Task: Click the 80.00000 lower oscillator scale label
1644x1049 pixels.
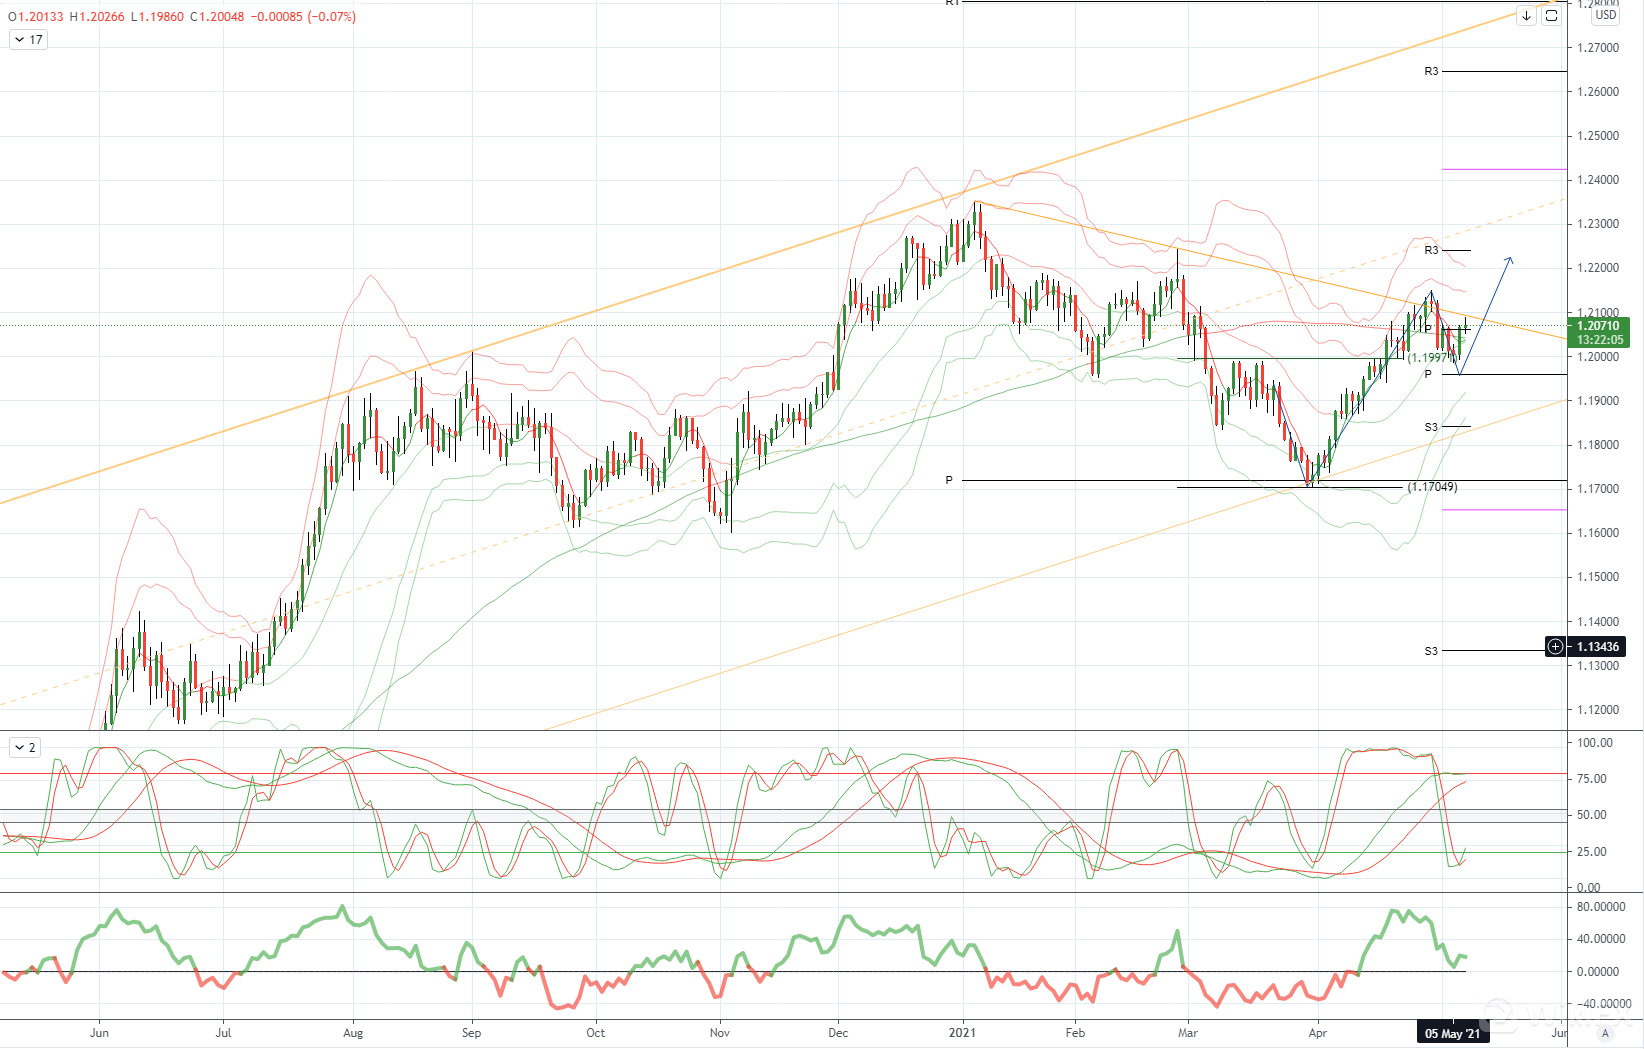Action: (x=1601, y=907)
